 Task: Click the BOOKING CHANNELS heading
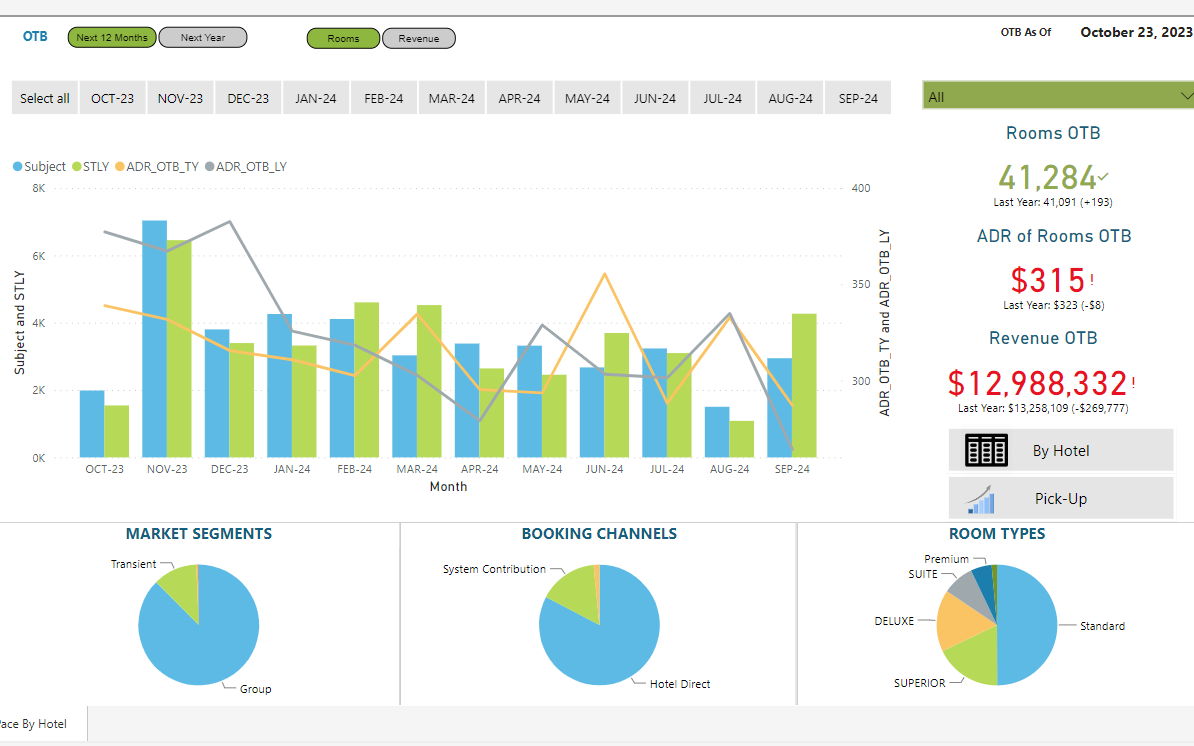pos(599,534)
